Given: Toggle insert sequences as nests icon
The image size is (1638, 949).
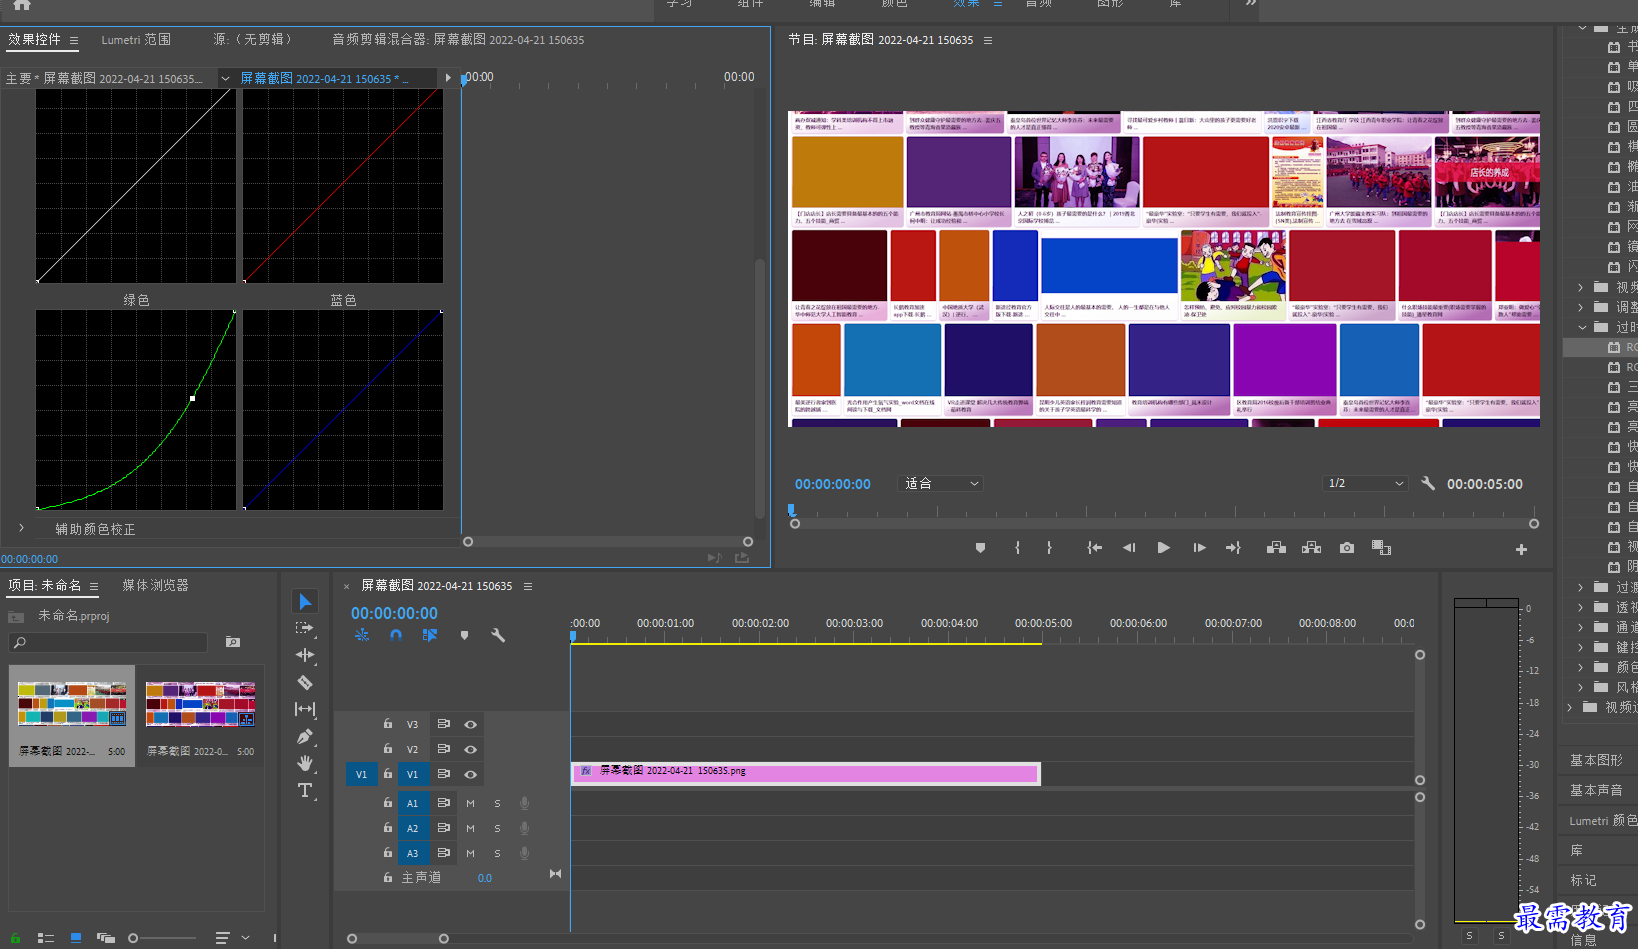Looking at the screenshot, I should click(362, 635).
